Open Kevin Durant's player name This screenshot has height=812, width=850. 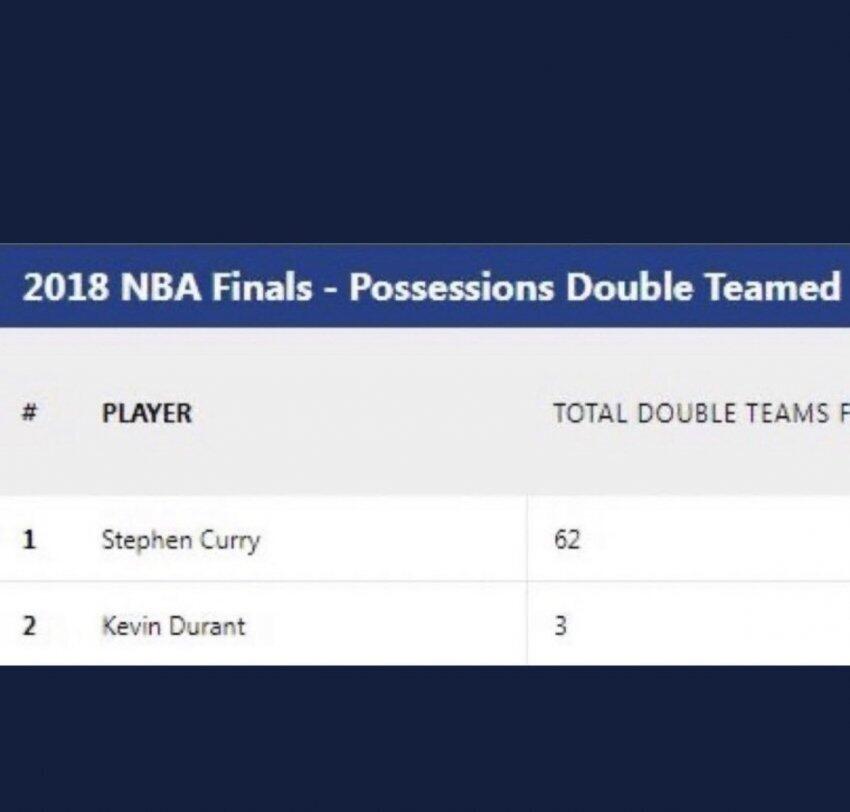point(173,626)
